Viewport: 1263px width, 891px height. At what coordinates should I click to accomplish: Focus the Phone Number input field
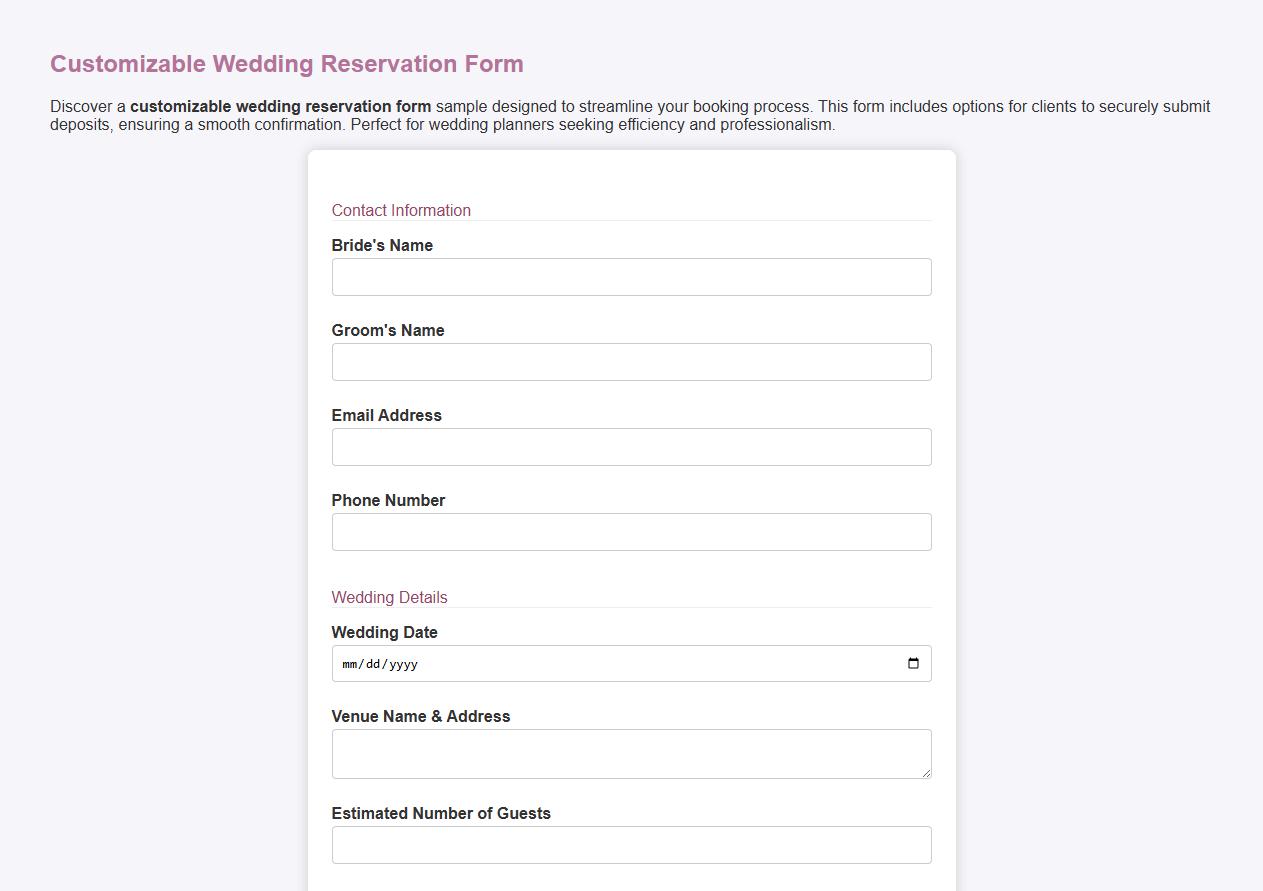(631, 532)
